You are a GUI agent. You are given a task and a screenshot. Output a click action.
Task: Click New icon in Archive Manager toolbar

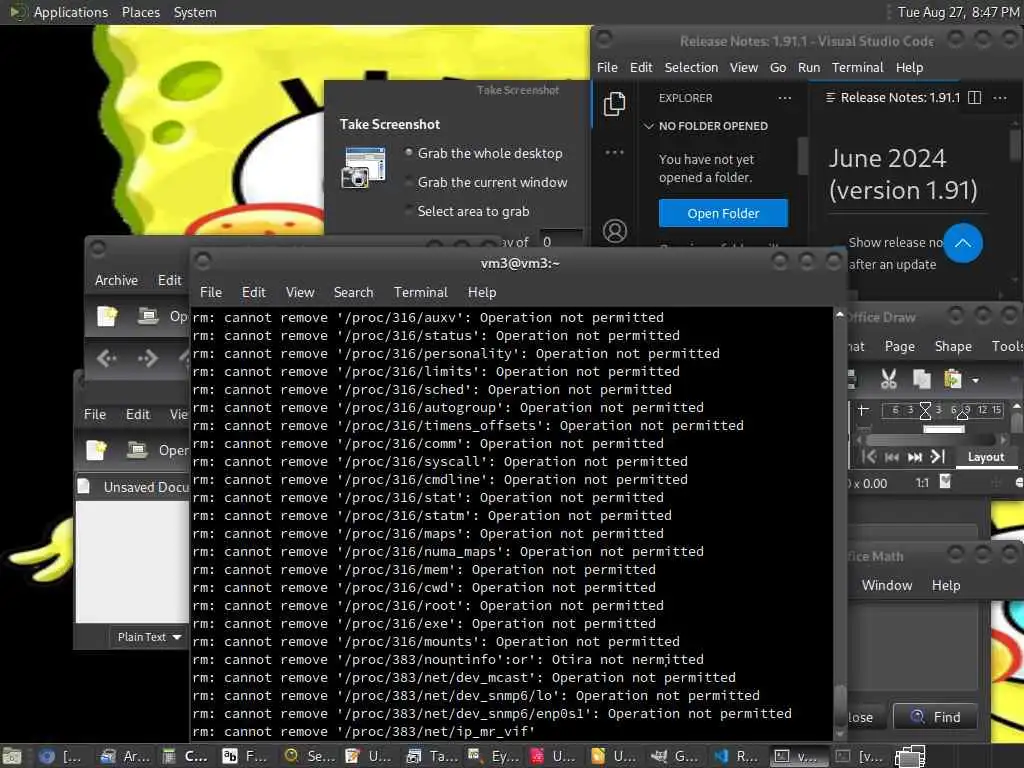pos(107,316)
